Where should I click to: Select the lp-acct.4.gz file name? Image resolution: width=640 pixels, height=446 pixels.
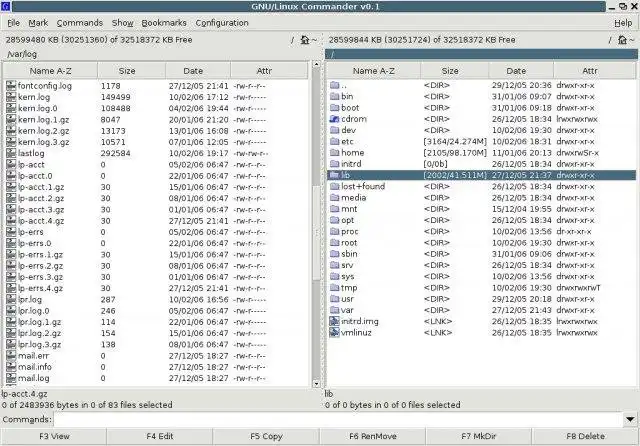coord(41,221)
